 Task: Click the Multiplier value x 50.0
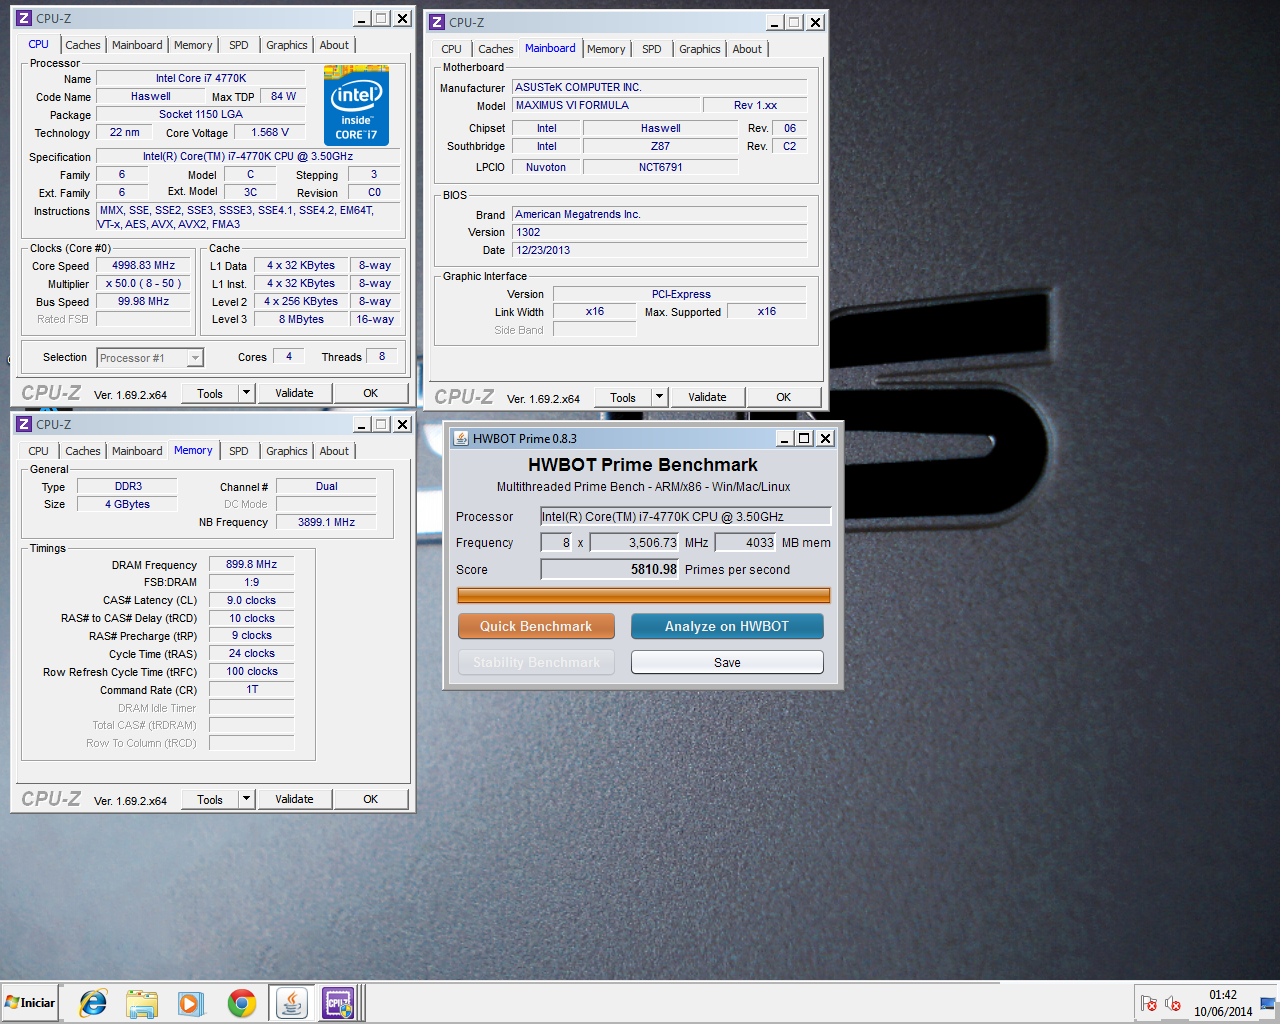coord(143,283)
